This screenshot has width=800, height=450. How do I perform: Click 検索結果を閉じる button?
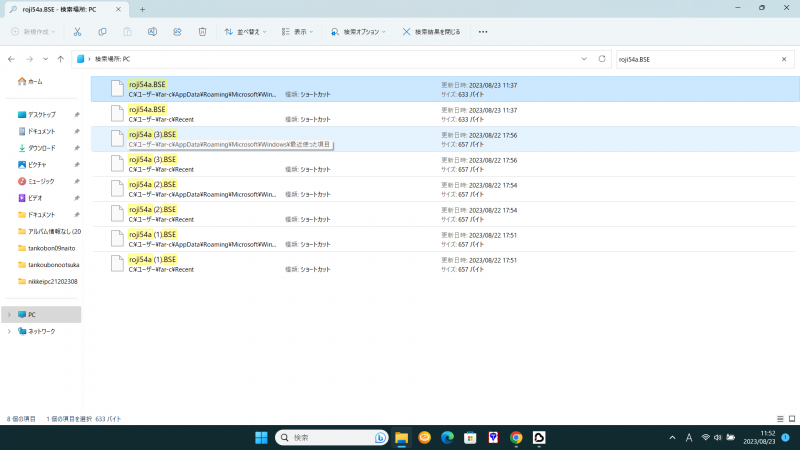[431, 31]
